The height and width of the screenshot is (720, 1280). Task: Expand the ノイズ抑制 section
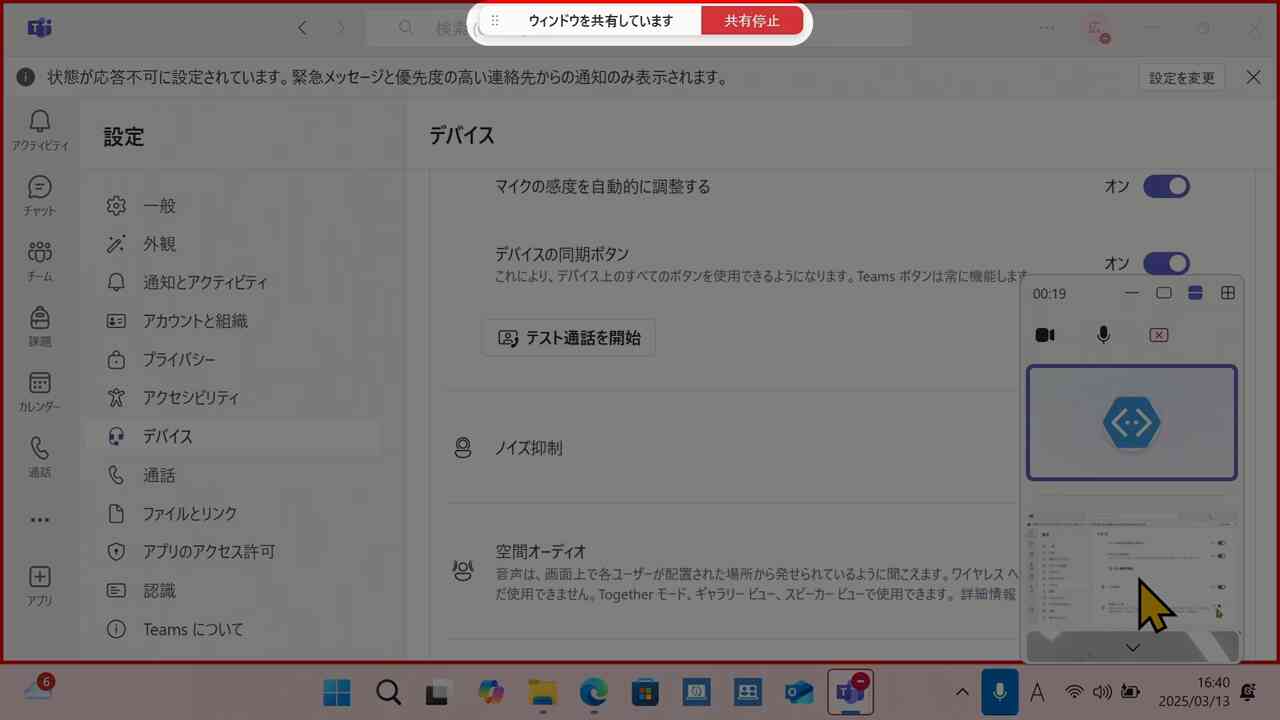click(529, 448)
